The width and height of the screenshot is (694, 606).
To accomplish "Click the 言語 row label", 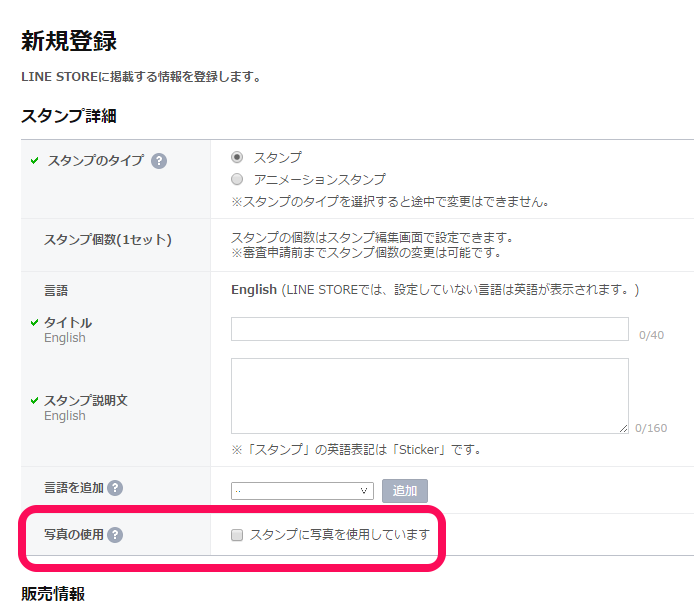I will pos(56,291).
